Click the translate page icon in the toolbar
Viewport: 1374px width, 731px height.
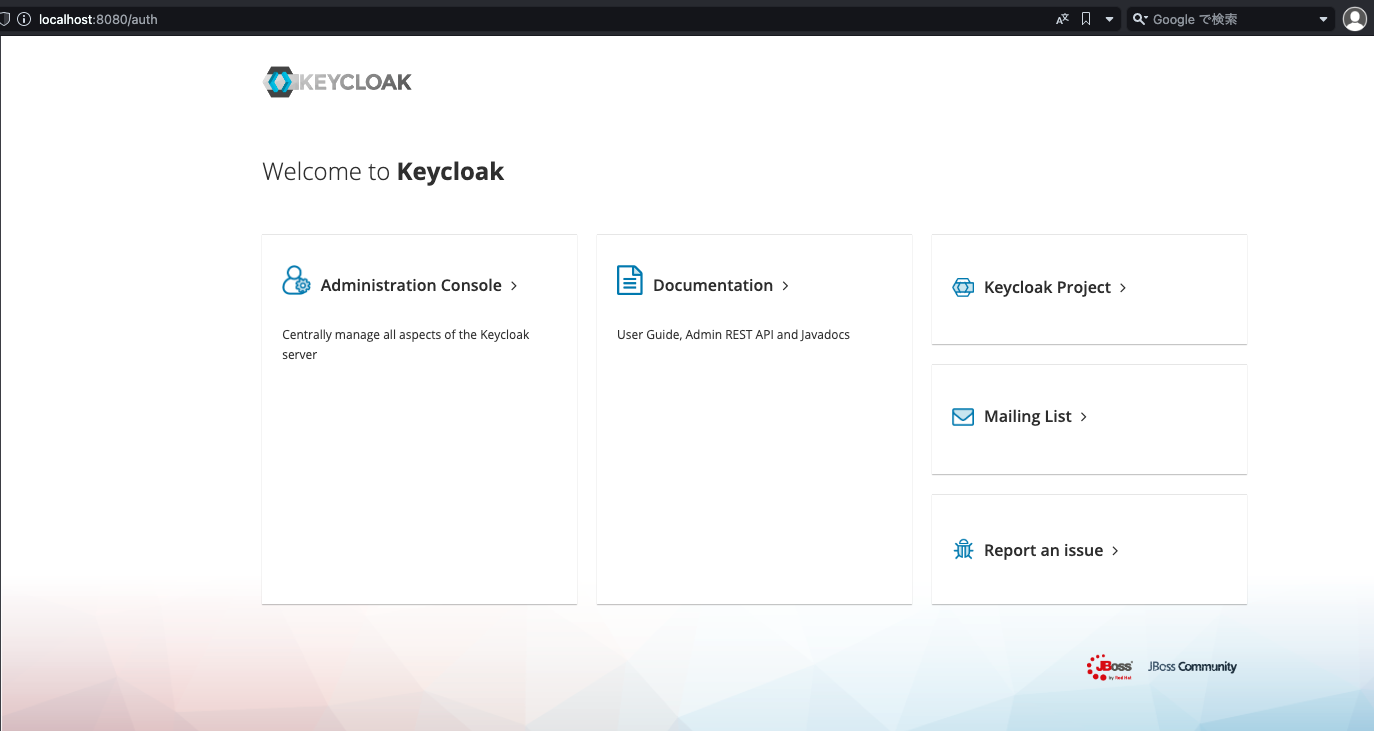click(x=1062, y=18)
